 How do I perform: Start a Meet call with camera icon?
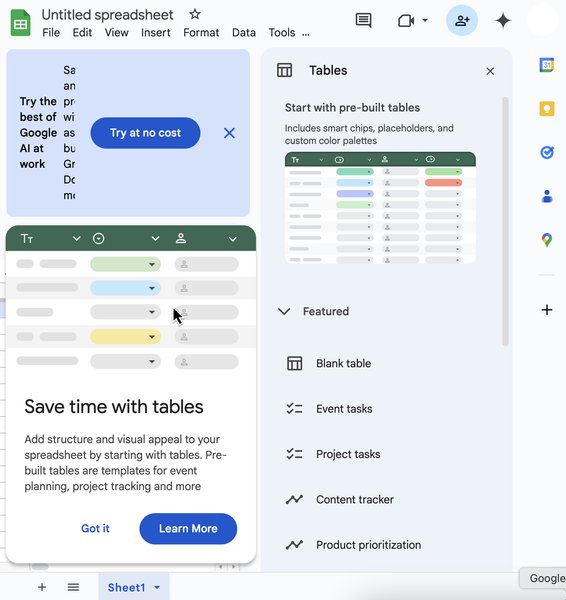pyautogui.click(x=406, y=20)
